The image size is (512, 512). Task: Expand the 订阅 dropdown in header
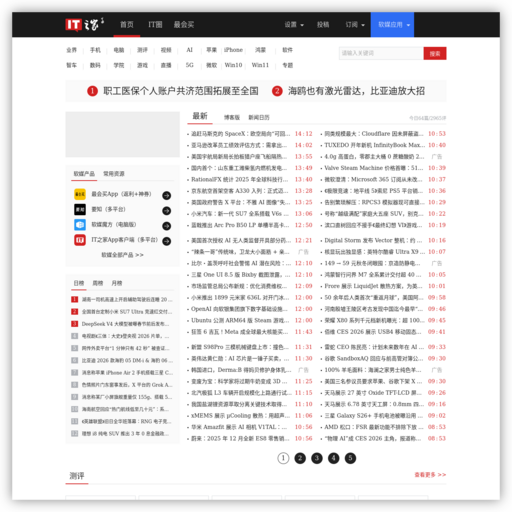coord(355,25)
